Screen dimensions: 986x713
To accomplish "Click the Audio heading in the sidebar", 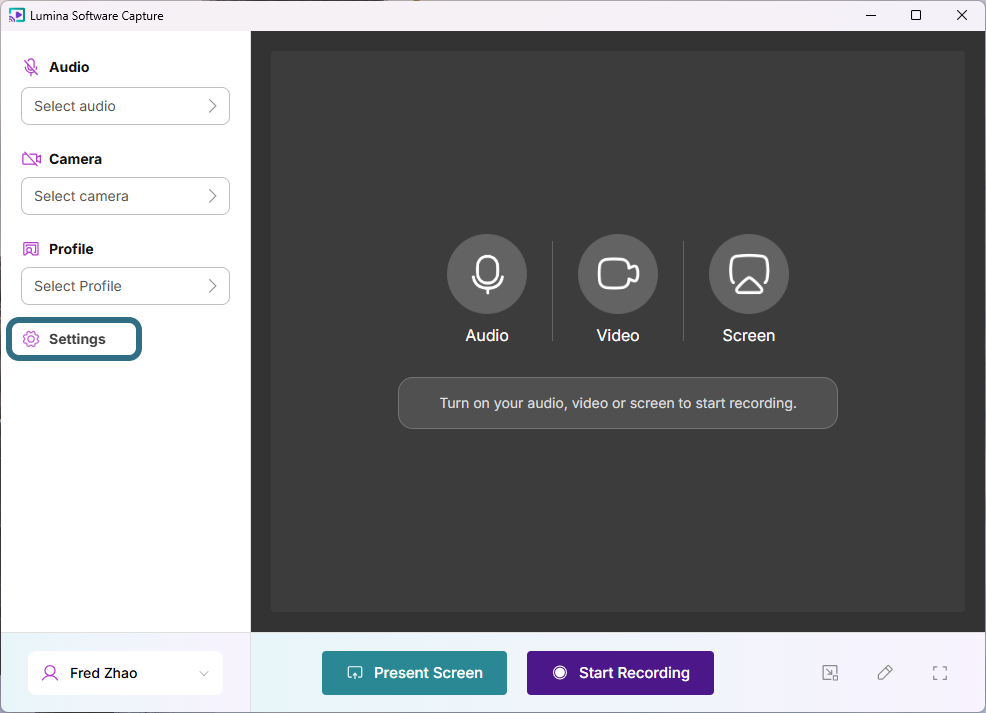I will [x=69, y=67].
